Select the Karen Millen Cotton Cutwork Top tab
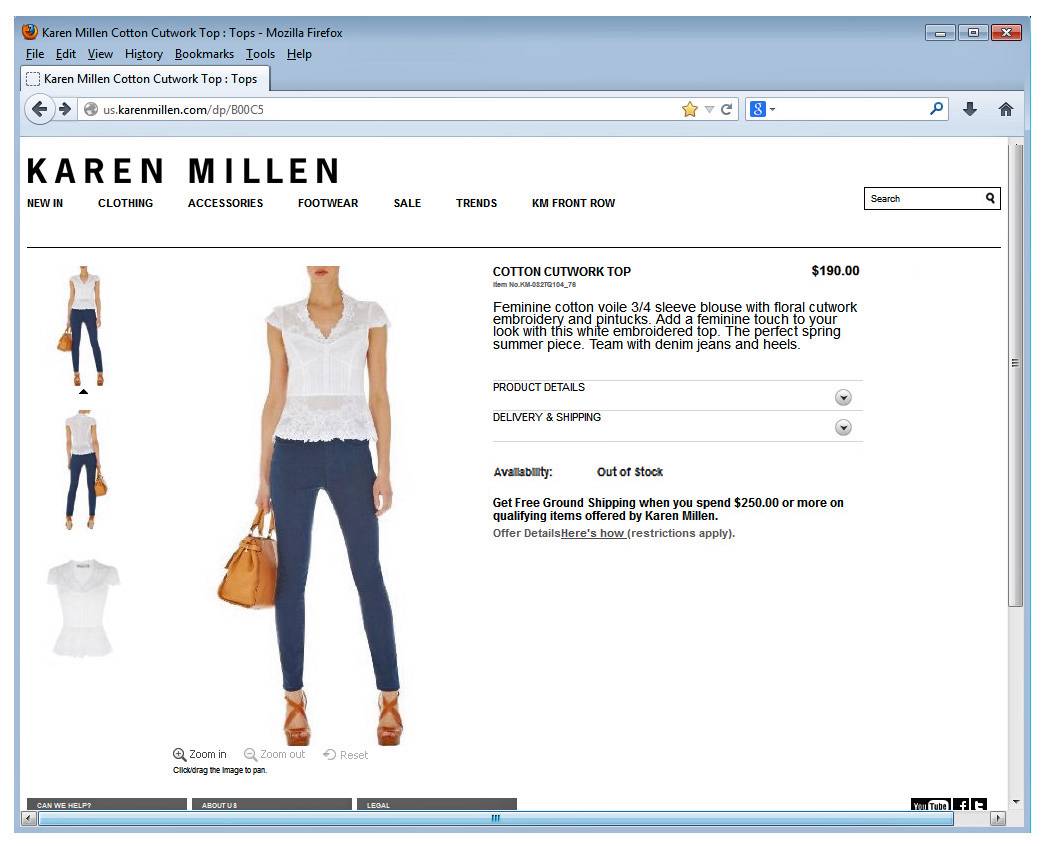This screenshot has height=846, width=1043. 145,78
